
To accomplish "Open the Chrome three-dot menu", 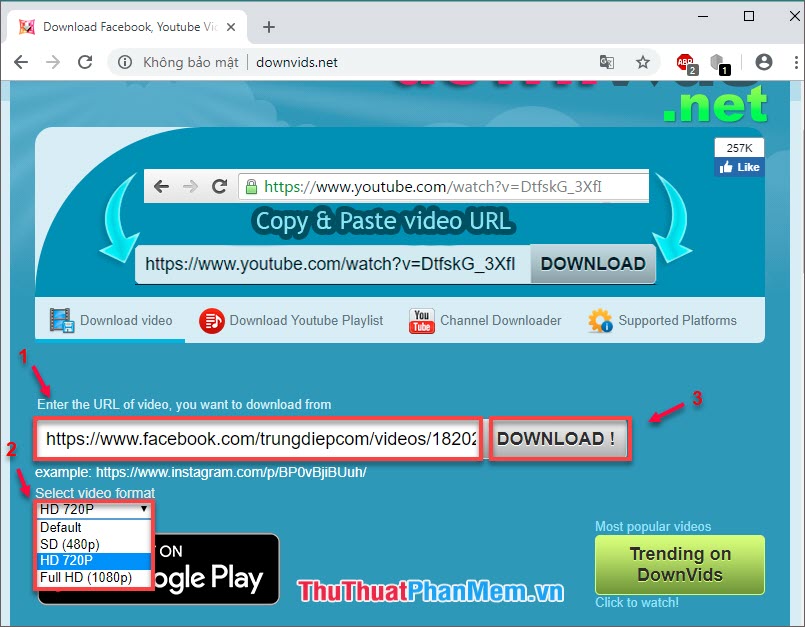I will coord(793,62).
